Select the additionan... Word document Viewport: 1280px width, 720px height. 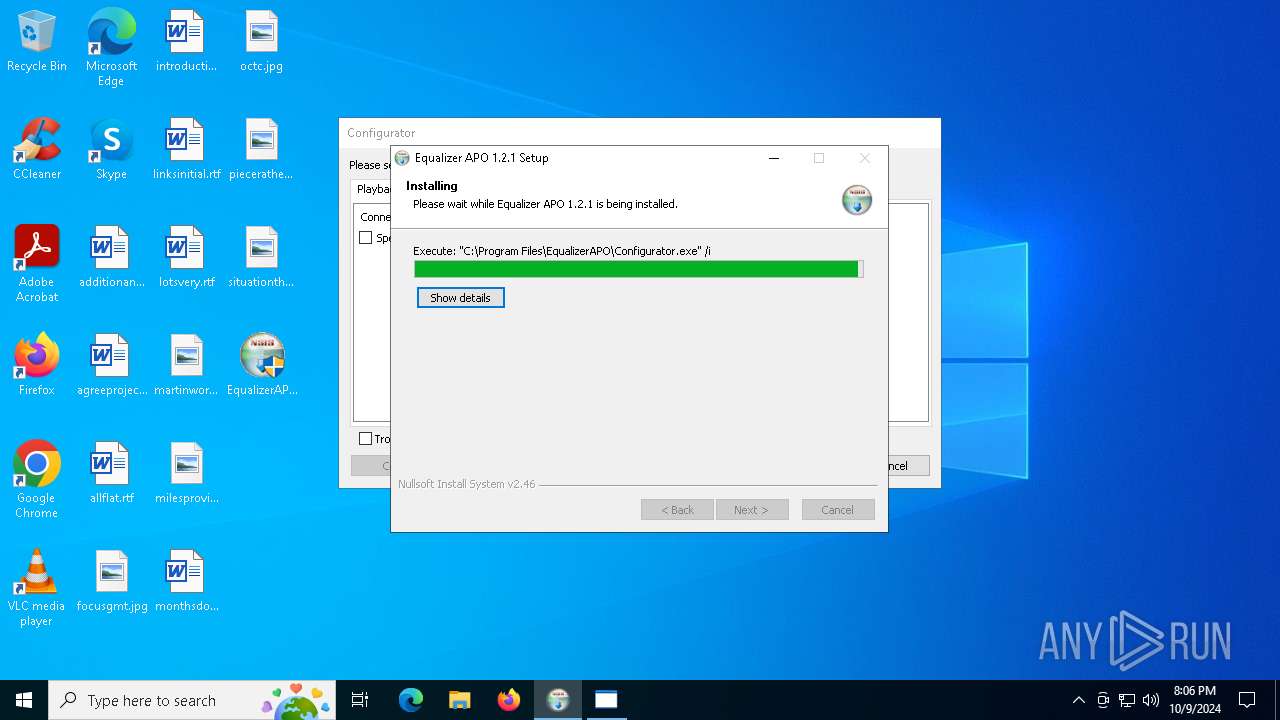111,258
